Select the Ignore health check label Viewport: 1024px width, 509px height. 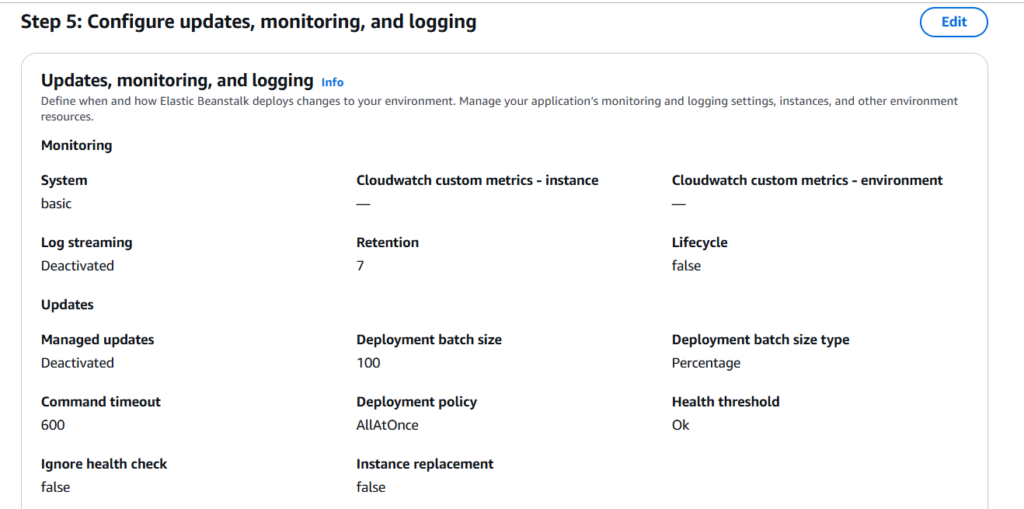(x=104, y=464)
